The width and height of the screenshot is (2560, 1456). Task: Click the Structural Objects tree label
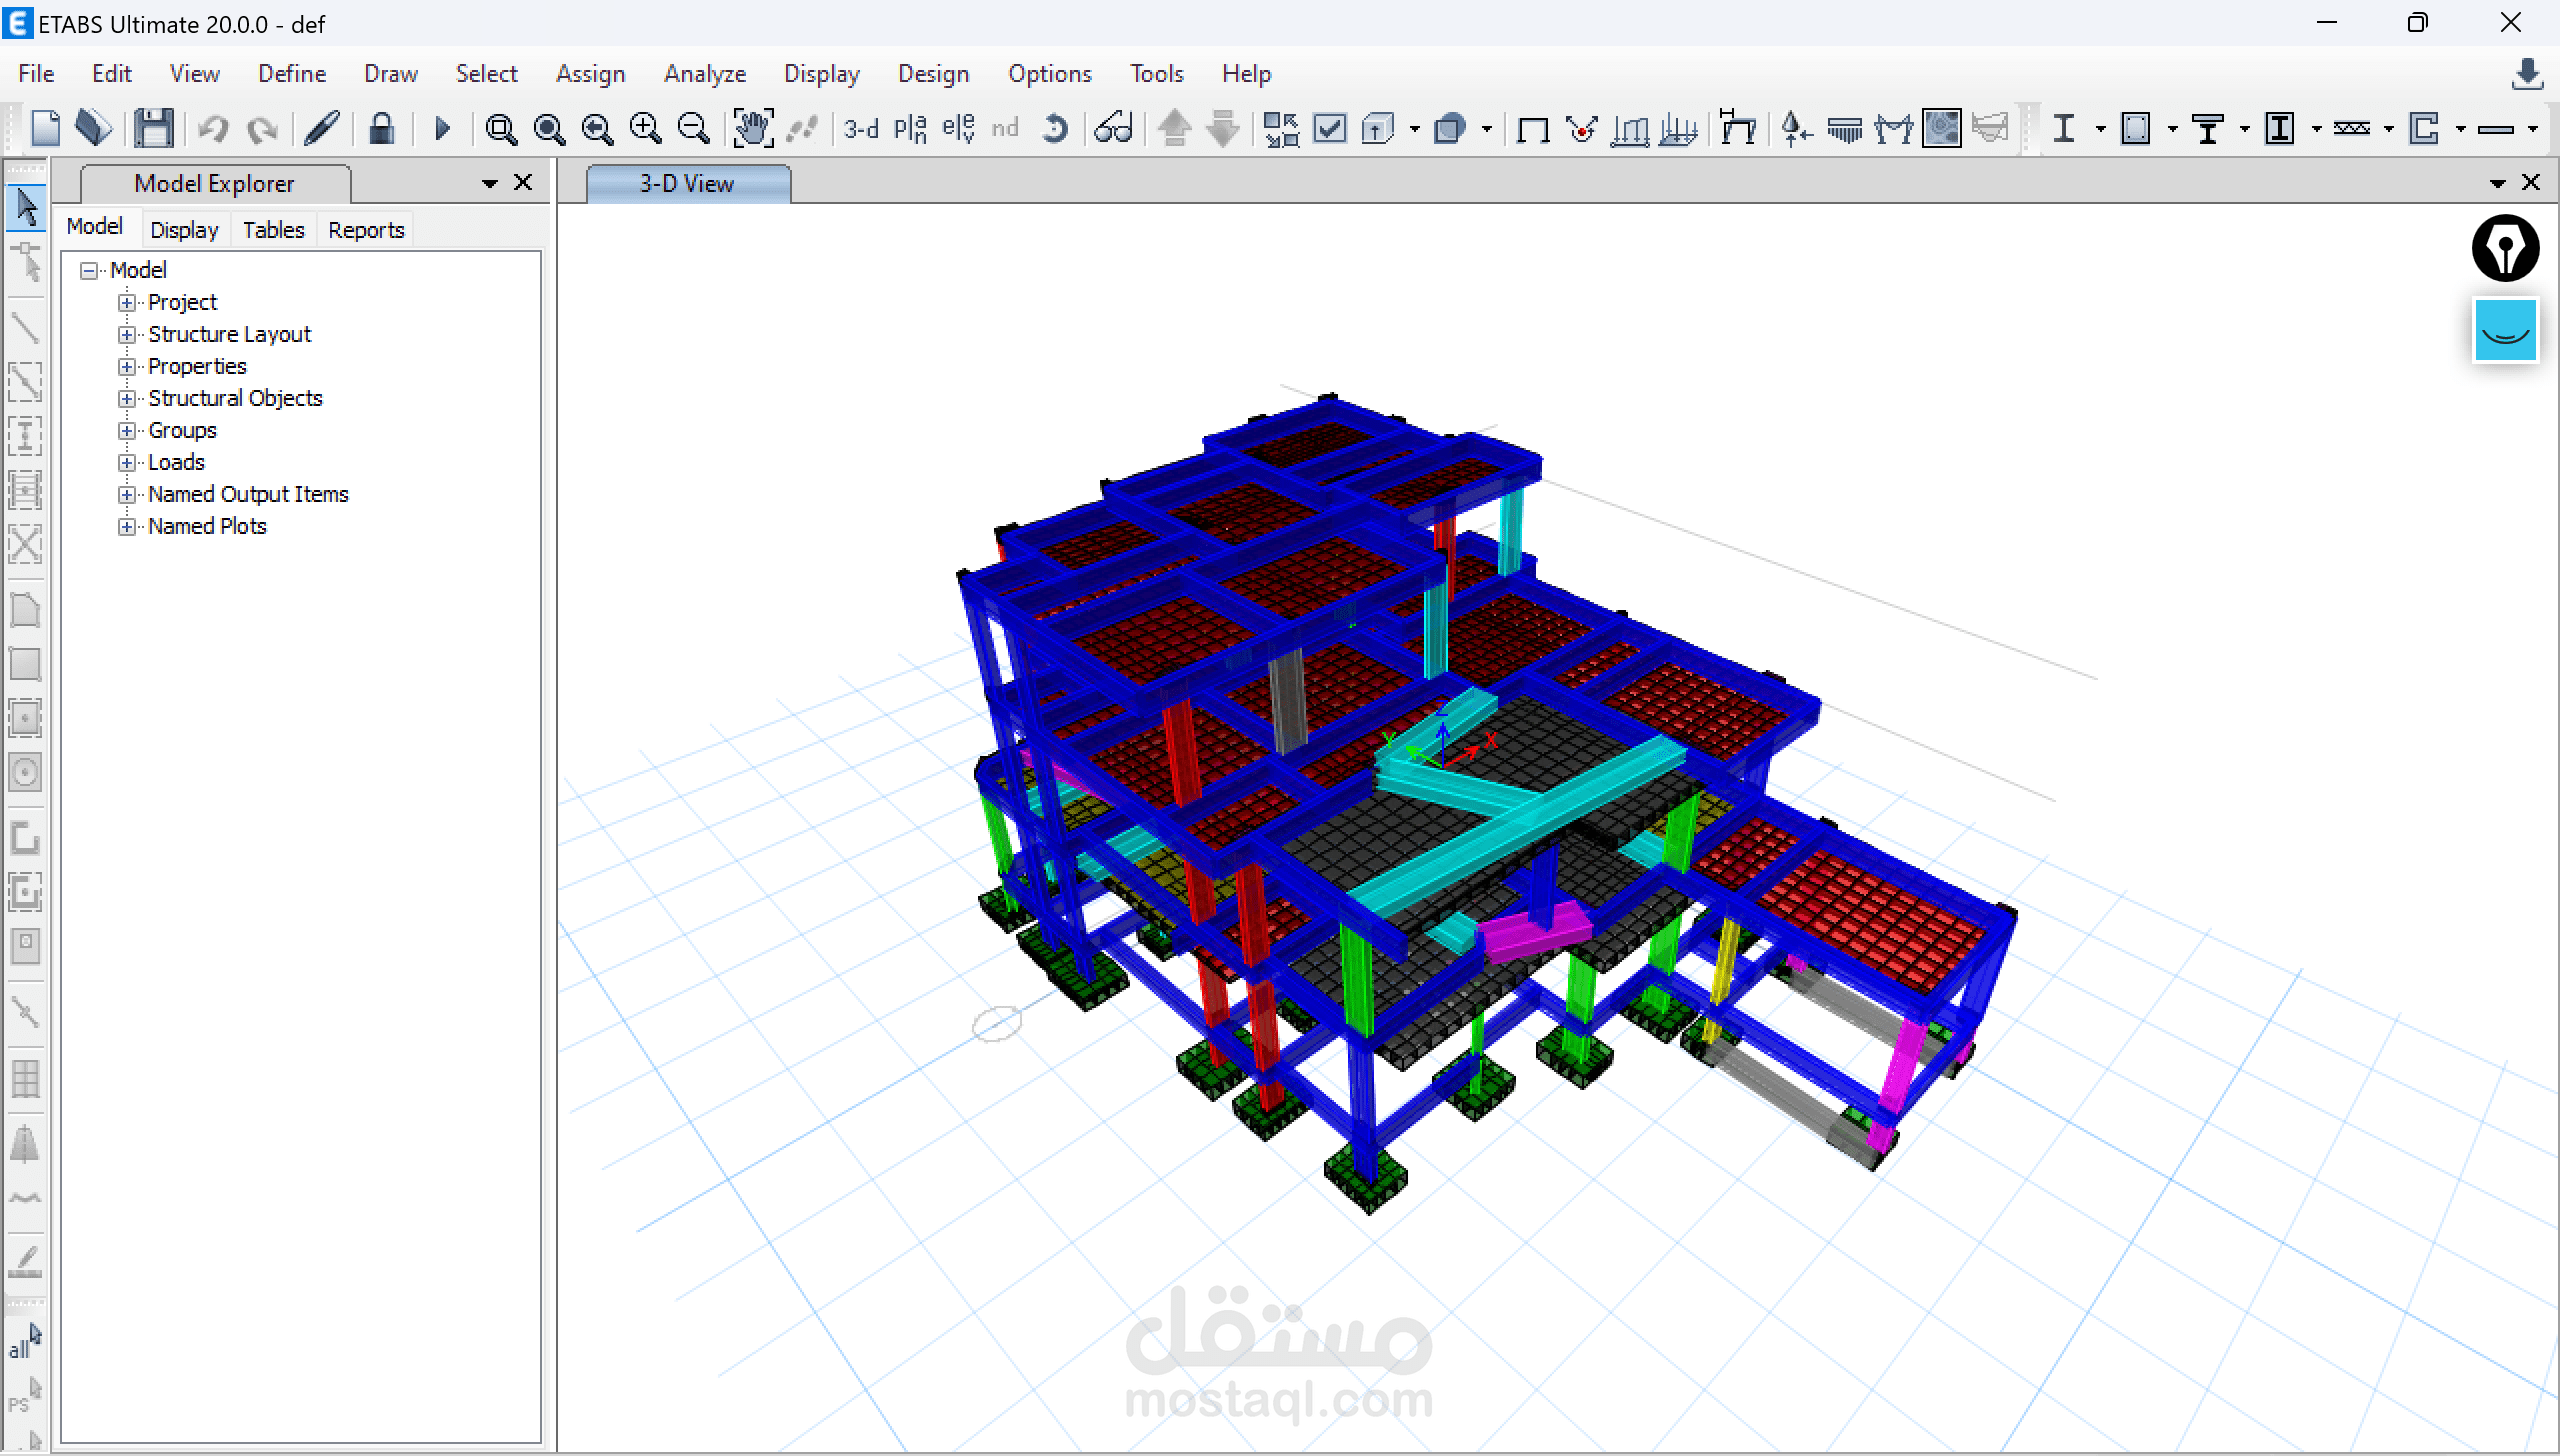coord(235,398)
